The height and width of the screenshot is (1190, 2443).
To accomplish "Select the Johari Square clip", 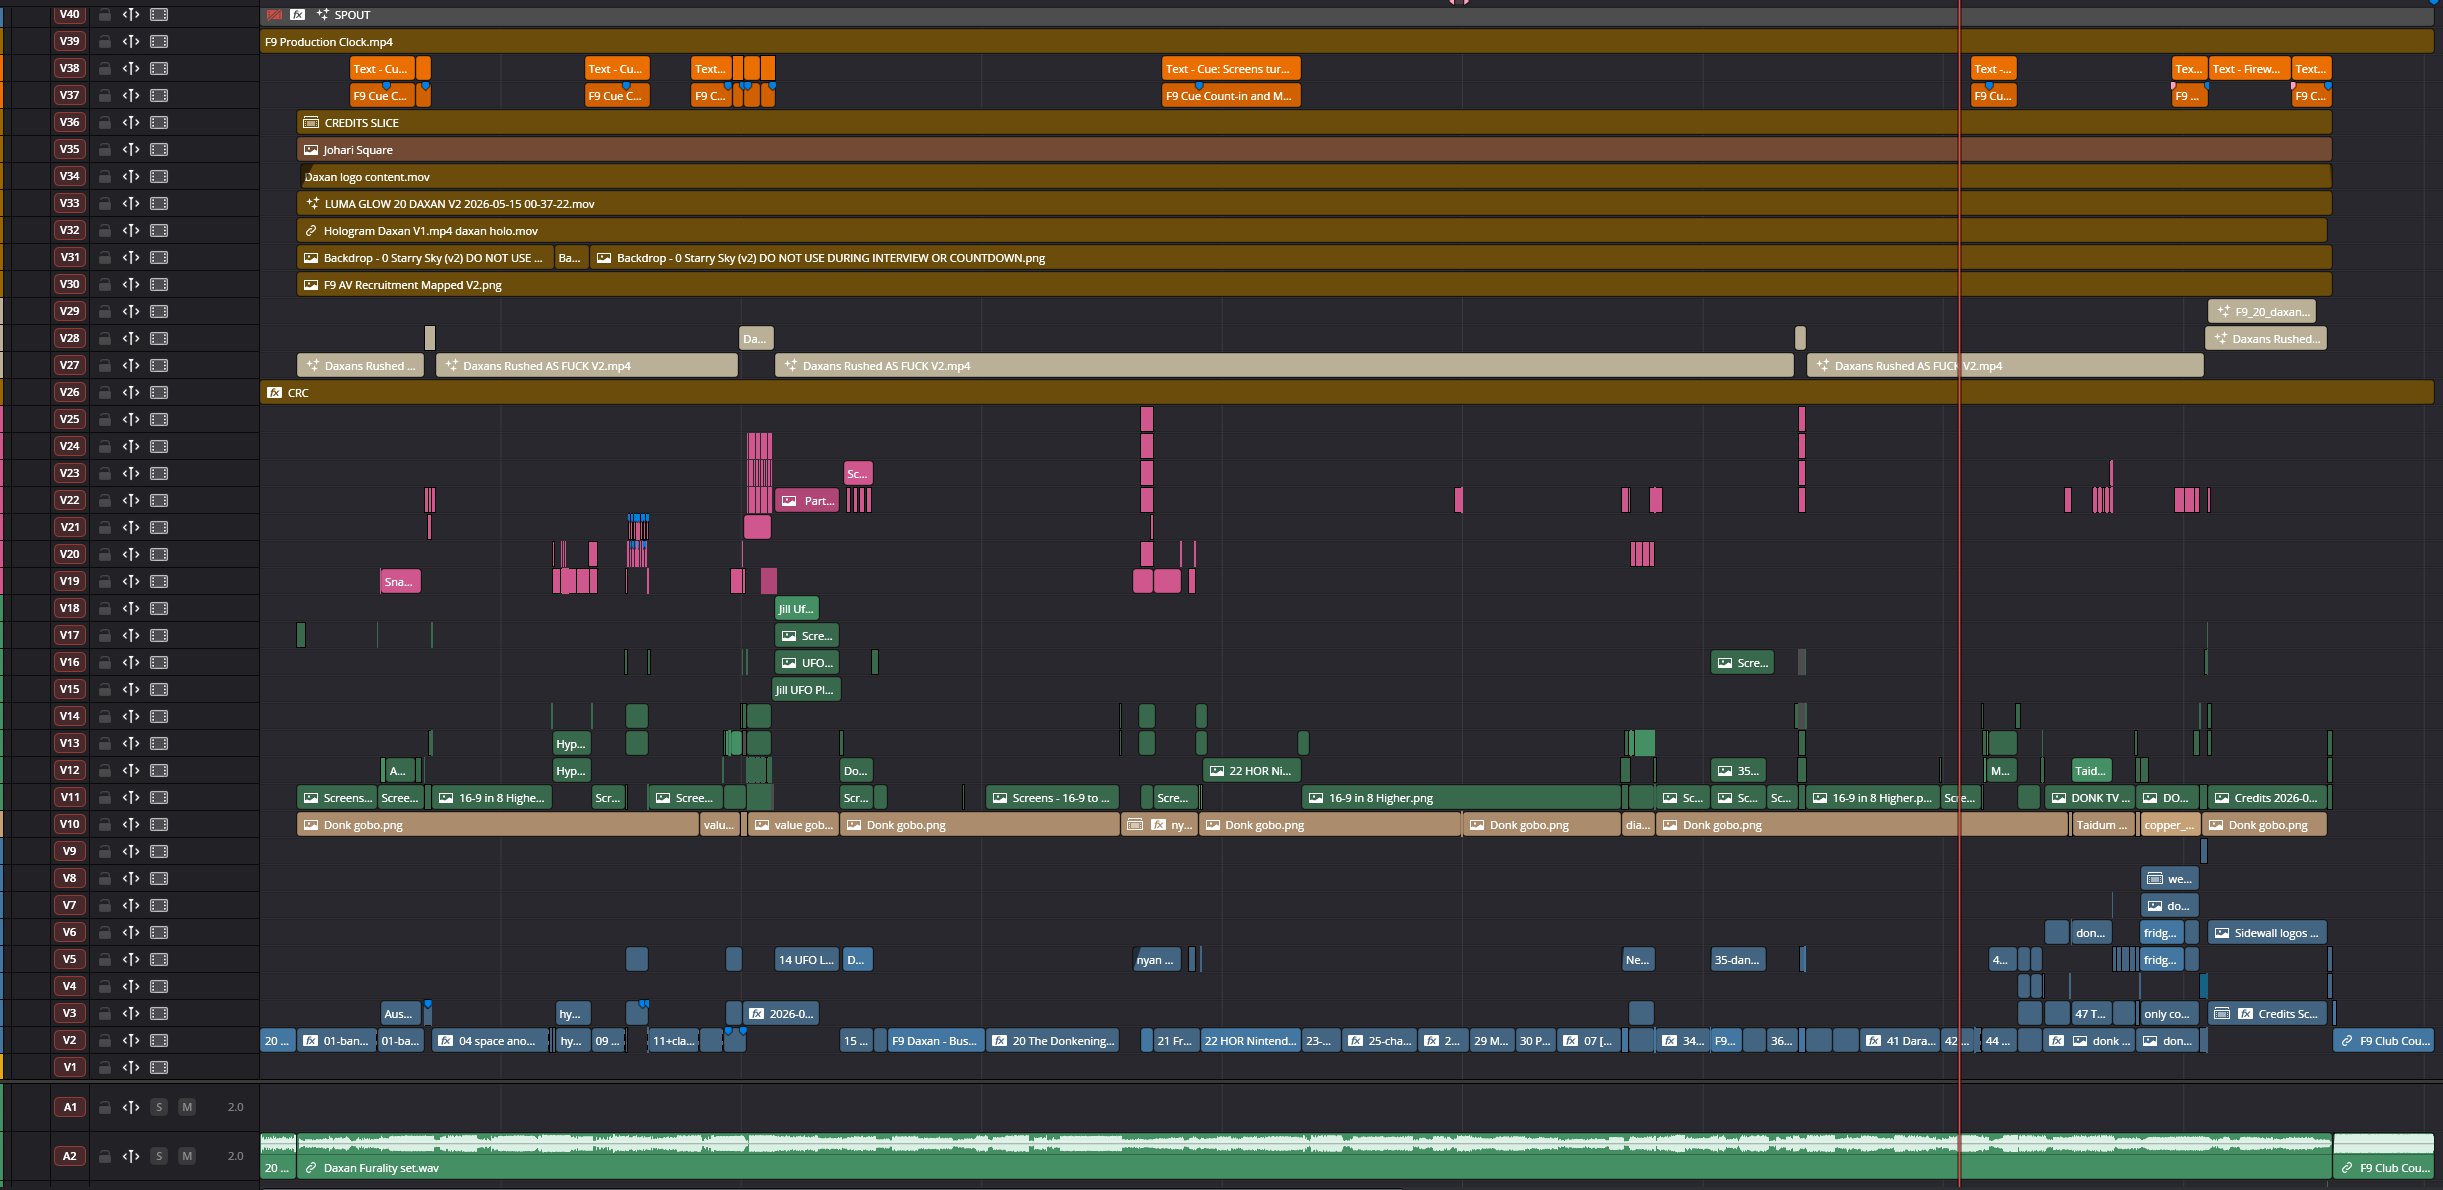I will pos(1314,149).
